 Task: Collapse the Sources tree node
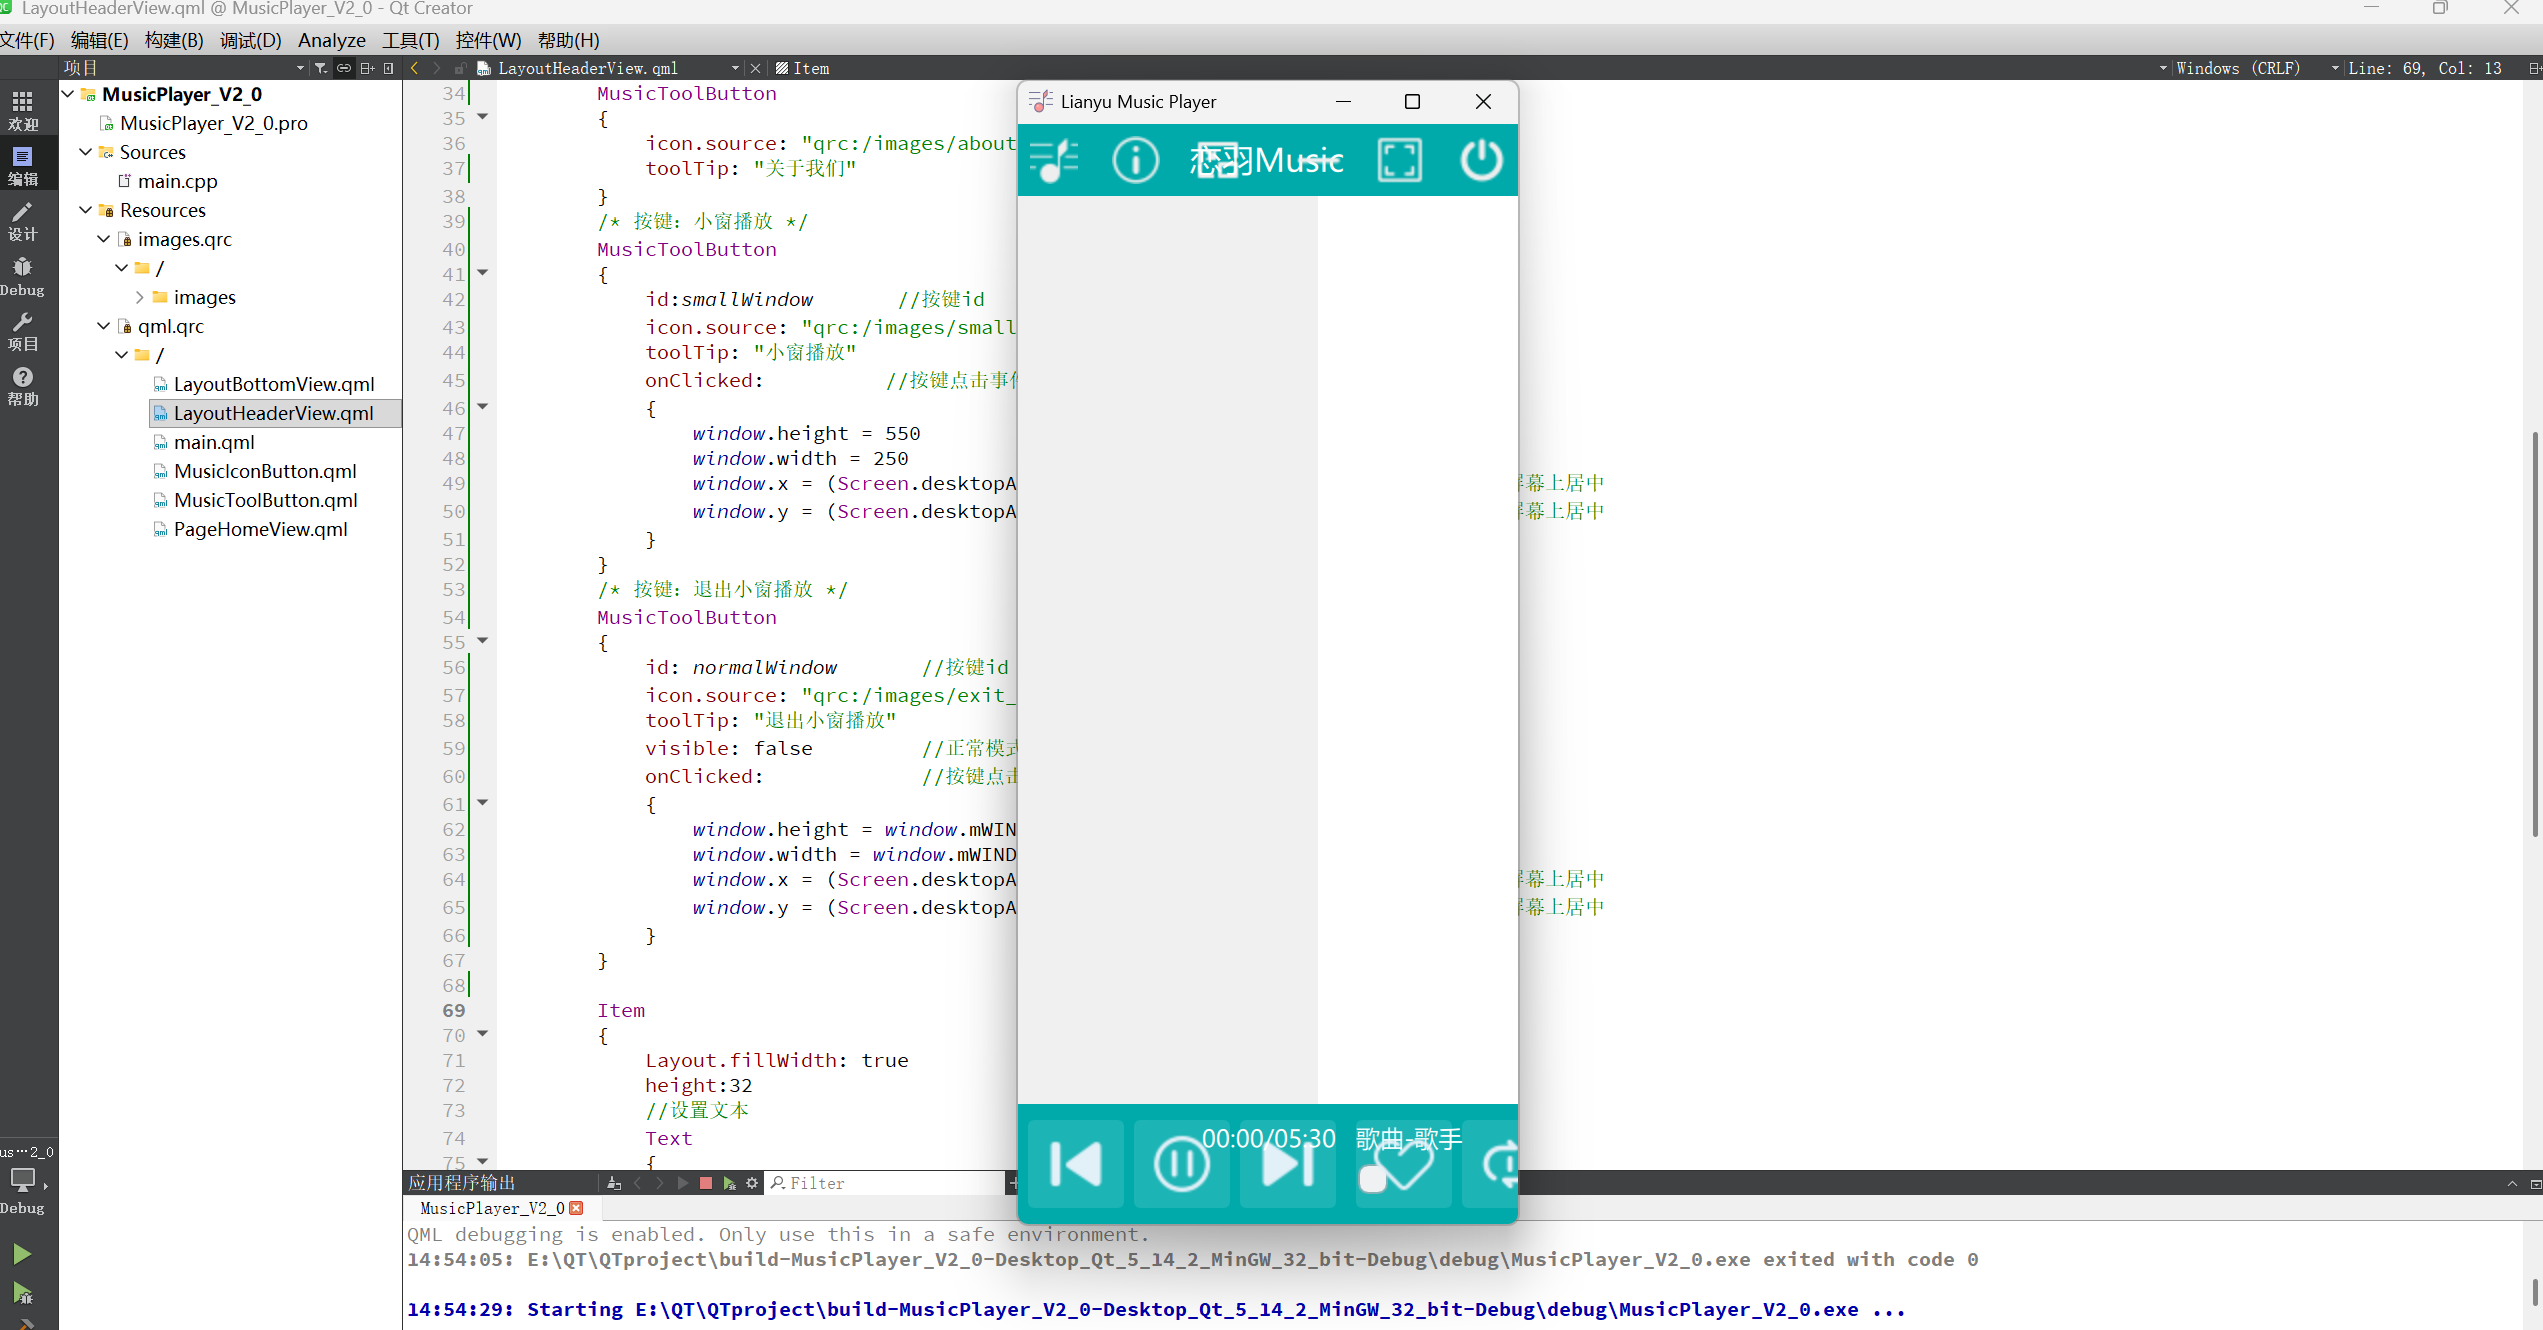tap(86, 152)
